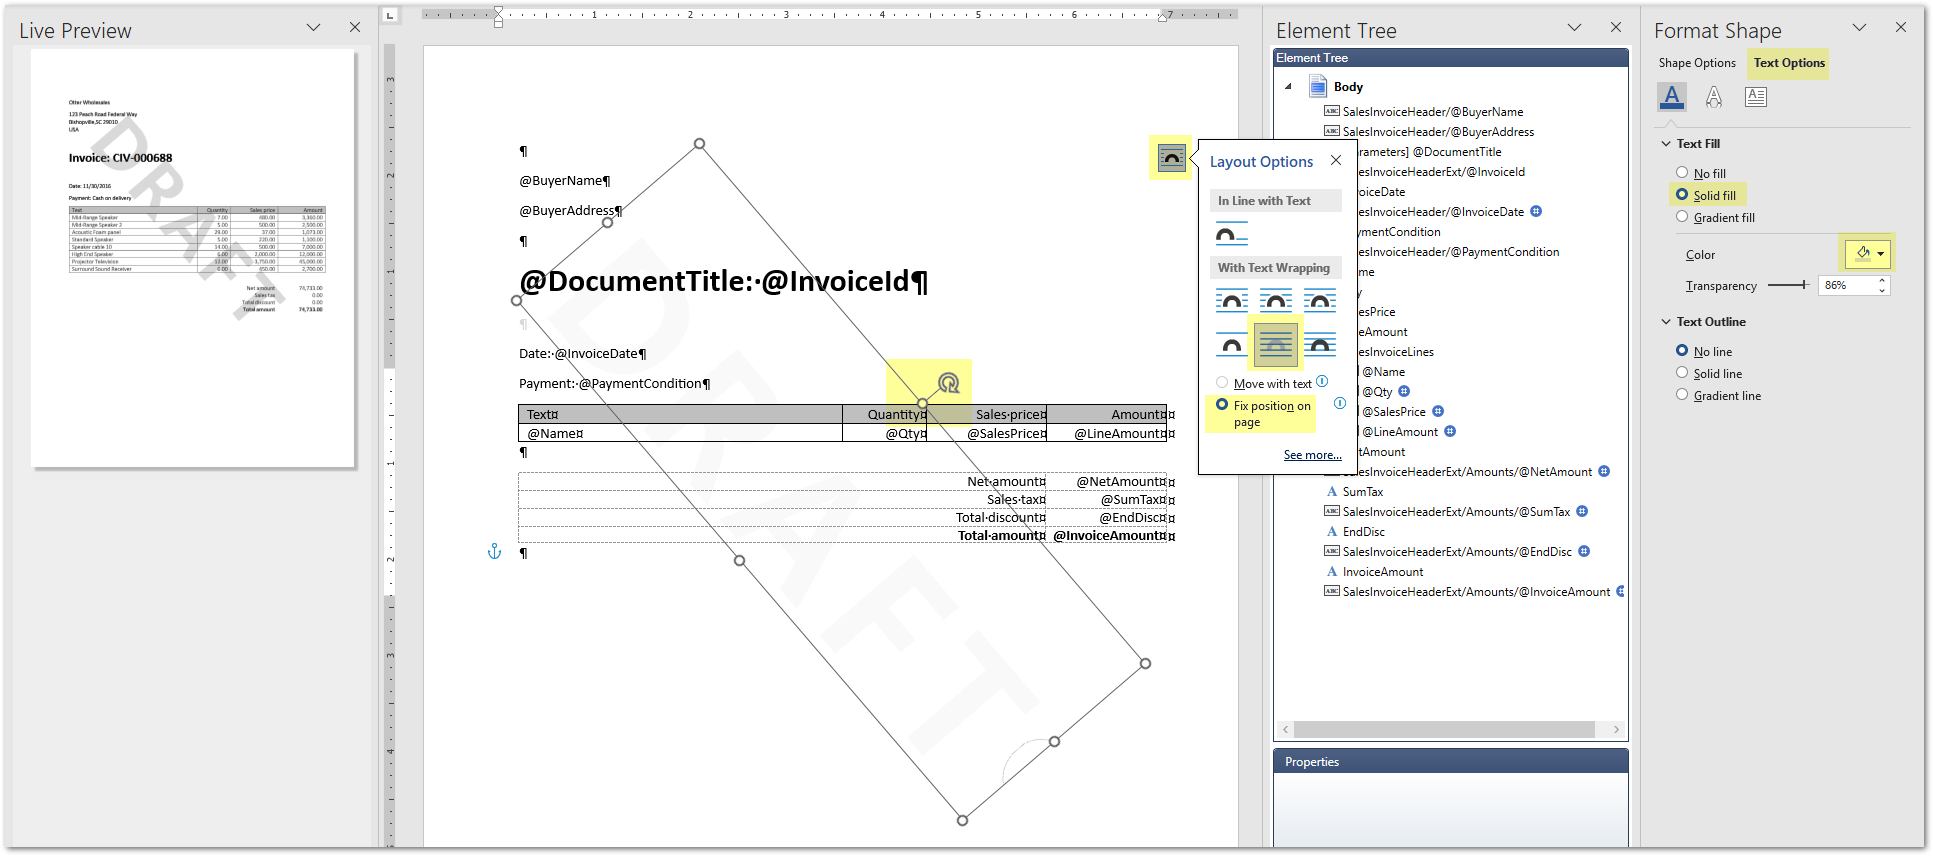Switch to the Text Options tab

pyautogui.click(x=1789, y=63)
